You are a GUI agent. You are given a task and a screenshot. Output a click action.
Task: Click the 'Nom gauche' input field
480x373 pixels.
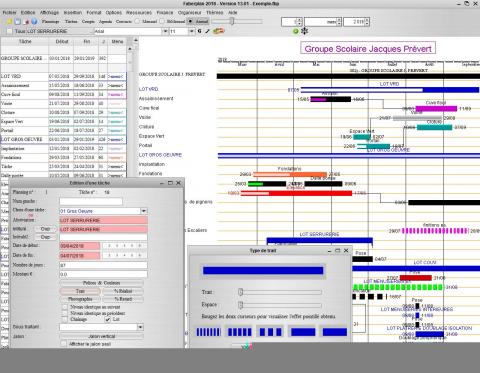click(91, 201)
